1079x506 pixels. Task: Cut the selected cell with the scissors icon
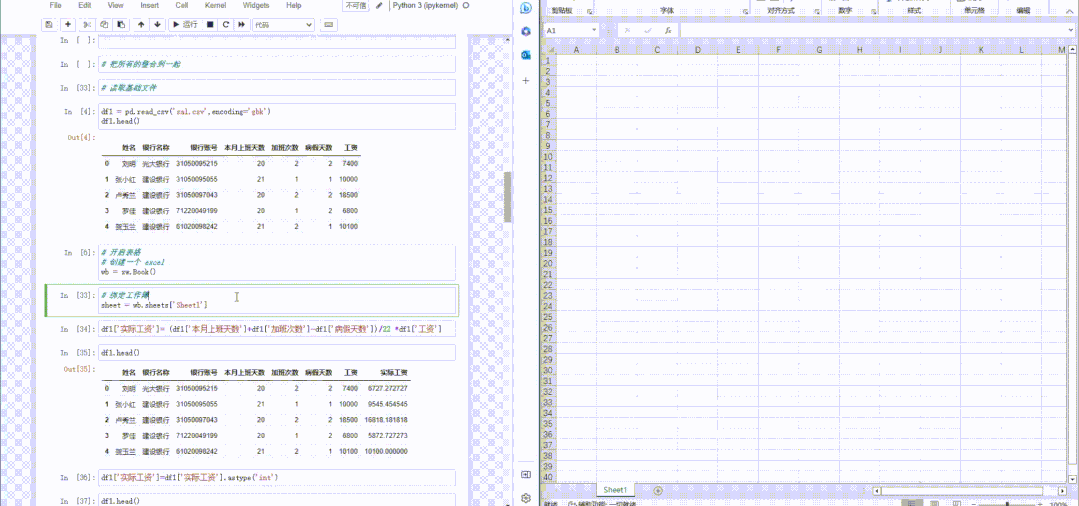click(x=87, y=24)
